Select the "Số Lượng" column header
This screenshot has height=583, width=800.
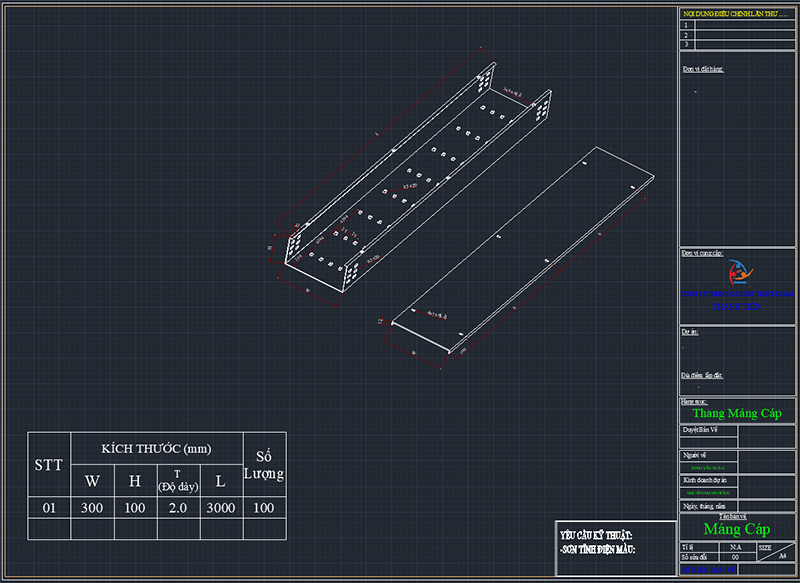263,465
